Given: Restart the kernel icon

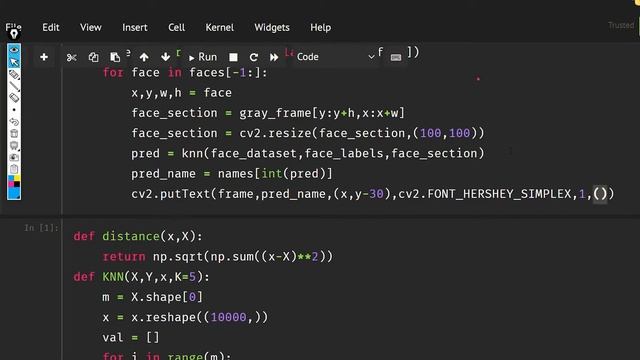Looking at the screenshot, I should point(253,58).
